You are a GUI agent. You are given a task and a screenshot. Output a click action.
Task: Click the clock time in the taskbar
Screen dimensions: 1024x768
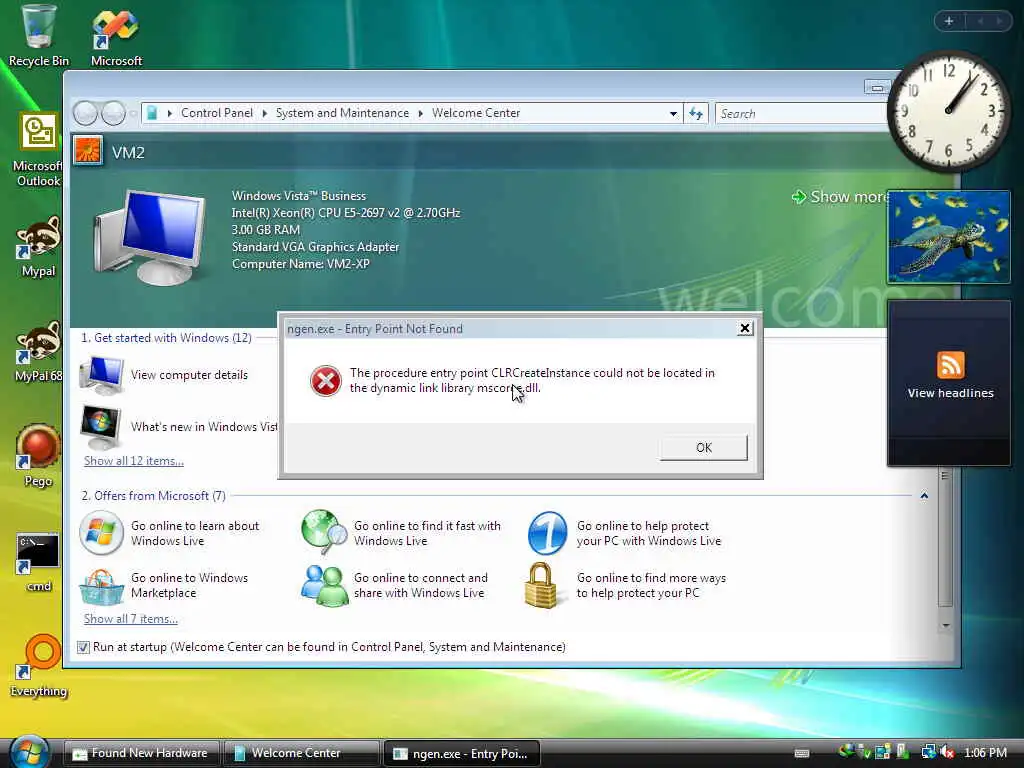985,753
